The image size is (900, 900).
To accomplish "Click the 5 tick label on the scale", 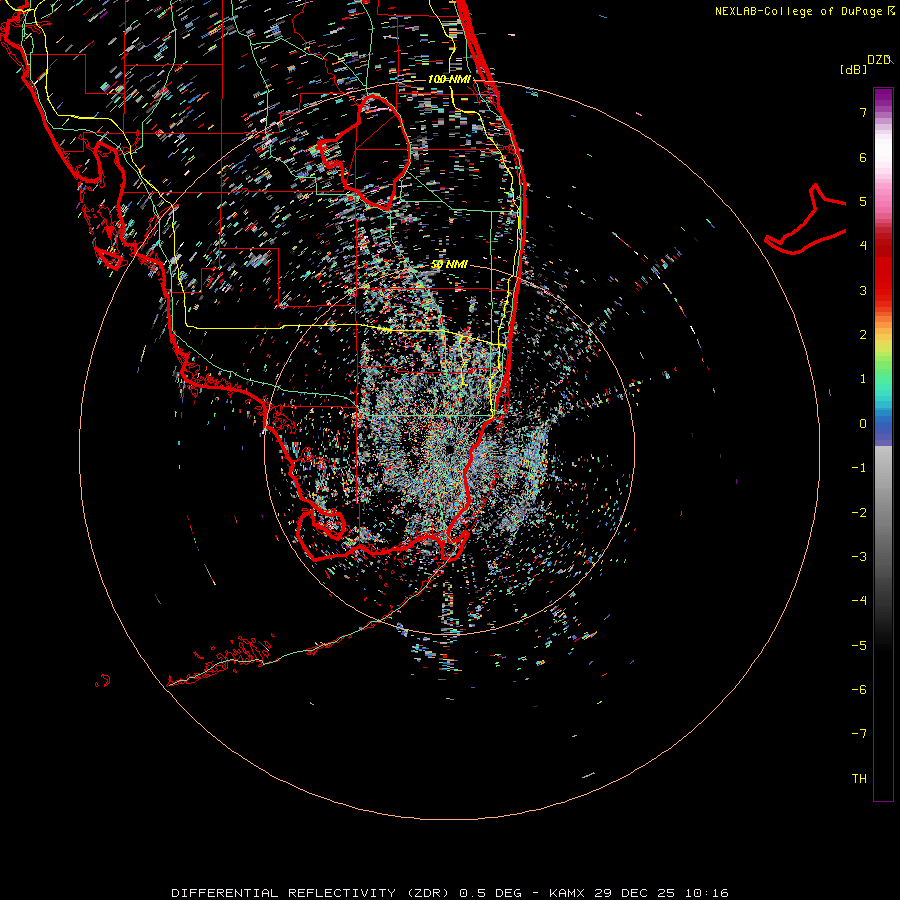I will coord(863,201).
